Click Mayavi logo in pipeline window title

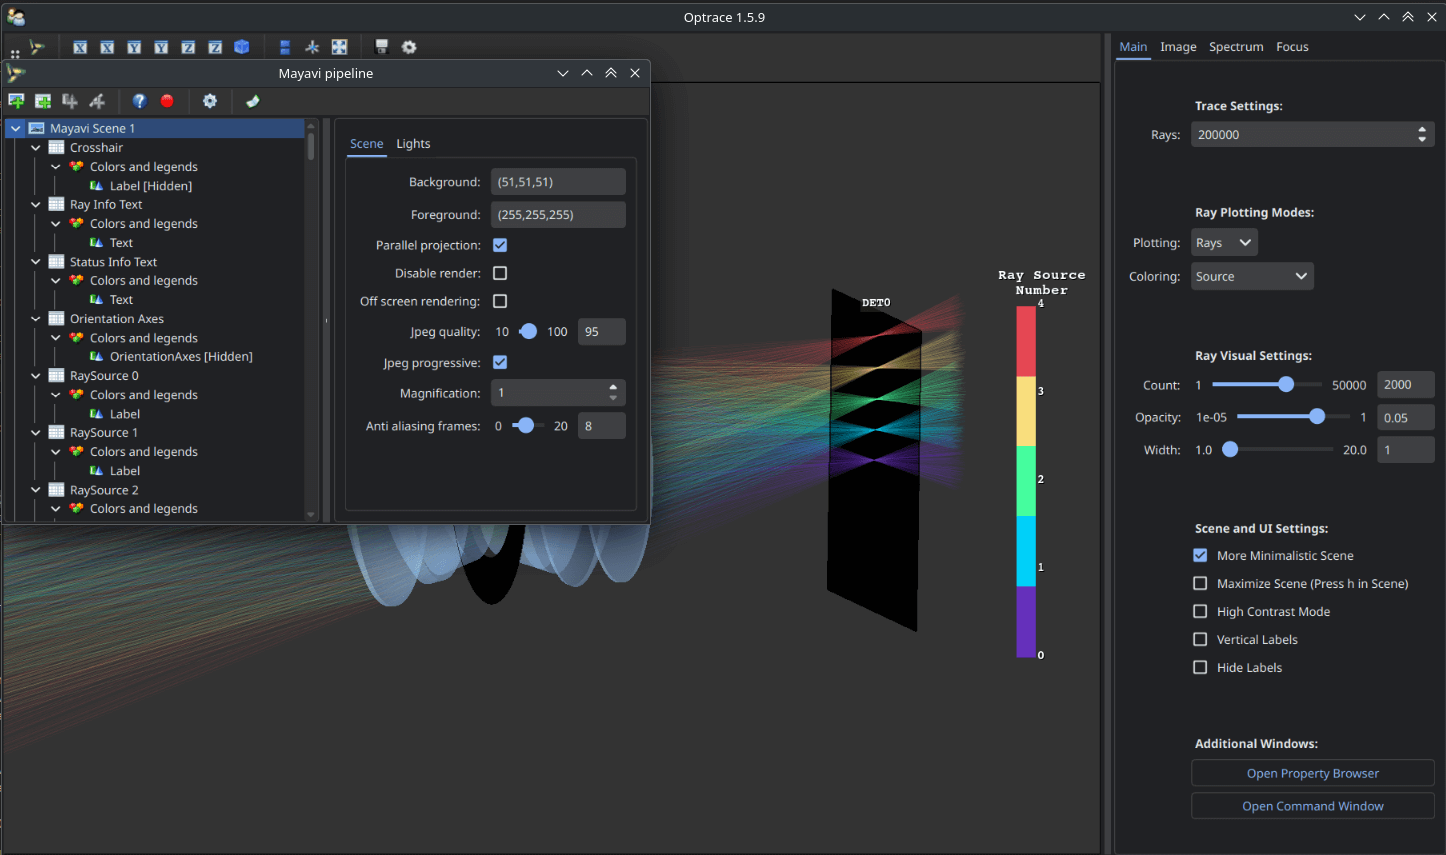point(16,73)
